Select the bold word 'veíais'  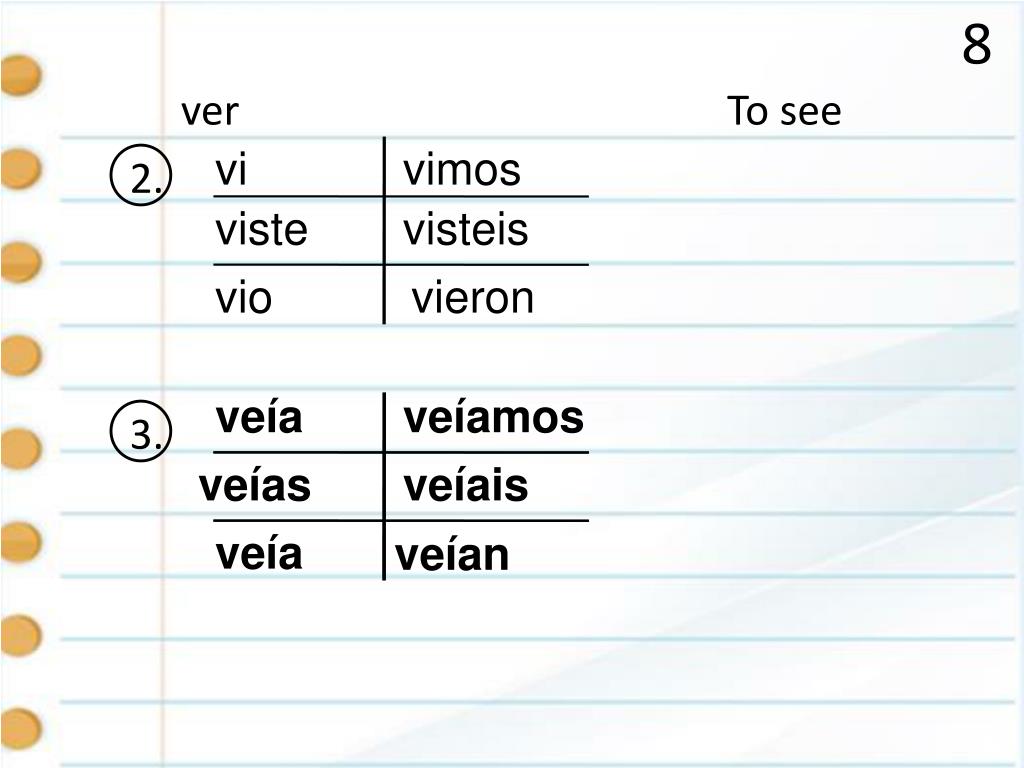(x=466, y=486)
